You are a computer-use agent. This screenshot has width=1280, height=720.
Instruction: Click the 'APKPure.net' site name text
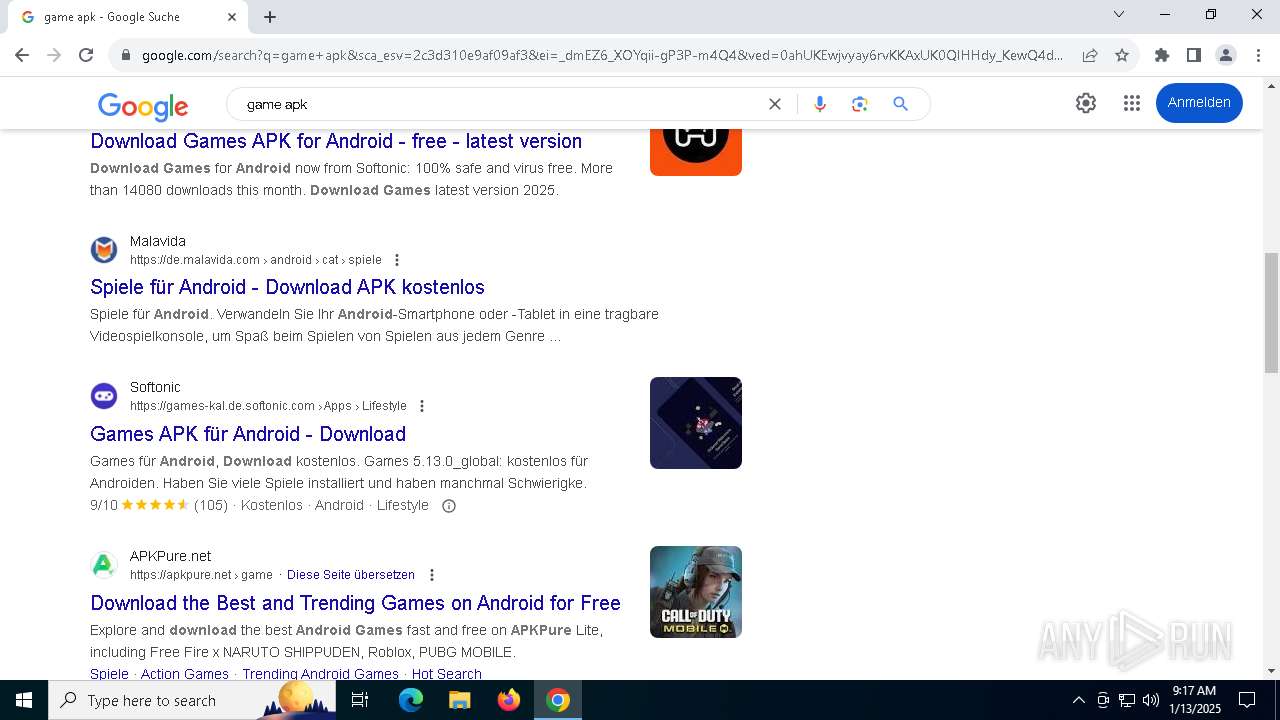pyautogui.click(x=171, y=556)
